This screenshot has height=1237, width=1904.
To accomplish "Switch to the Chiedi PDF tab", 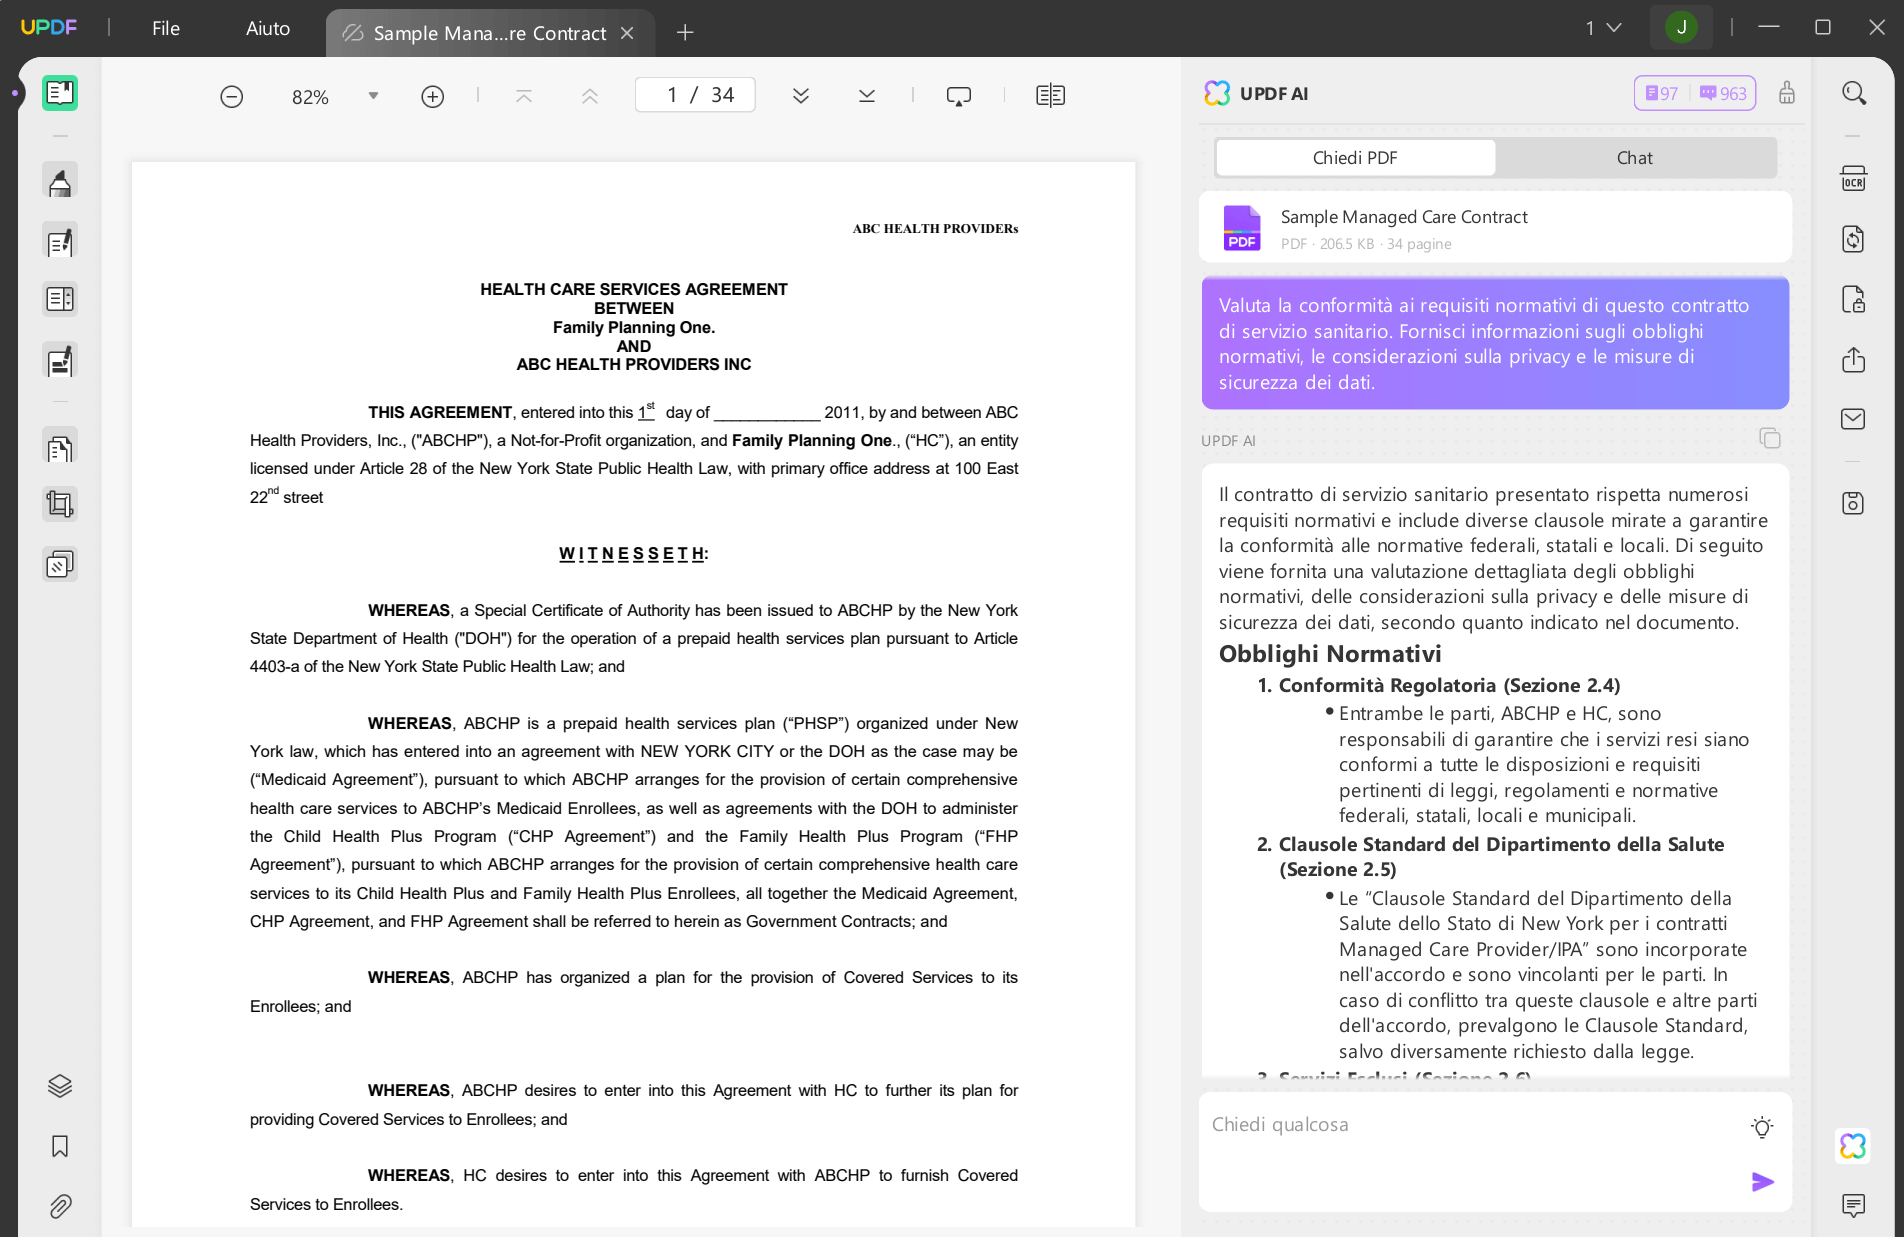I will click(x=1355, y=158).
